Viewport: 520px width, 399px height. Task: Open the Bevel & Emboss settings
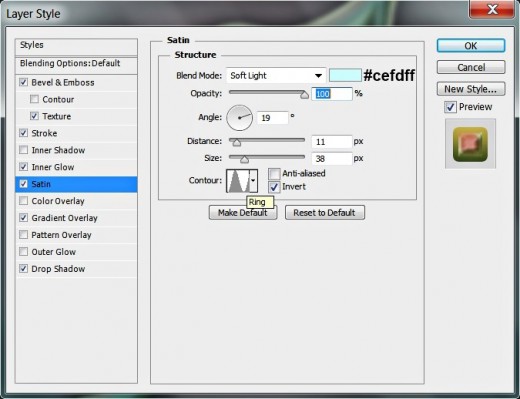click(x=63, y=82)
